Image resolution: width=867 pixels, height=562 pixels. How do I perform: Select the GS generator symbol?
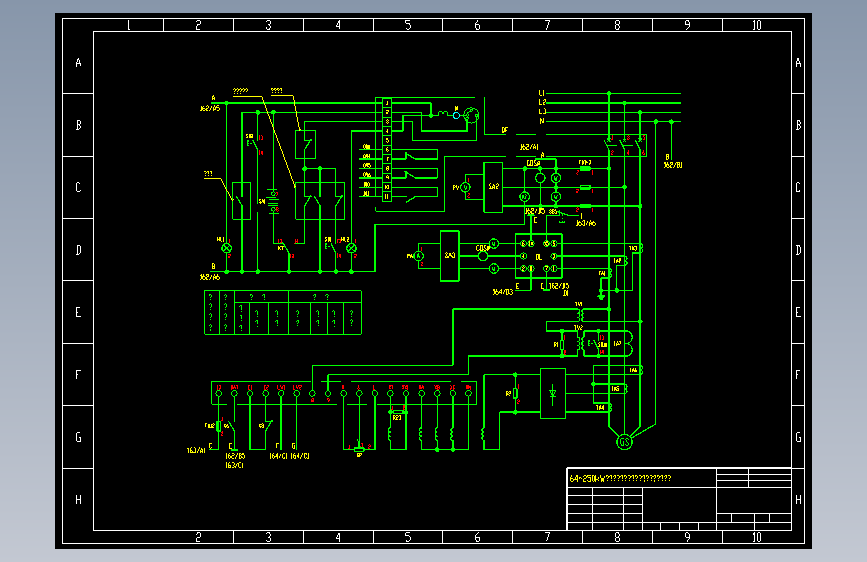point(624,442)
